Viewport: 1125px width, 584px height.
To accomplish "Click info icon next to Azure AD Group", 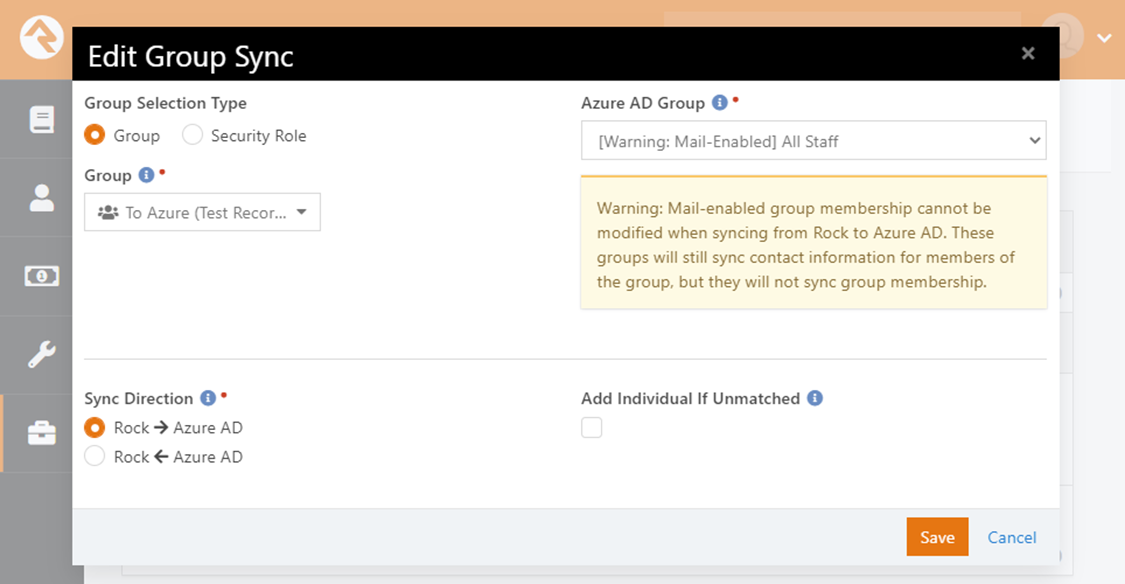I will 720,103.
